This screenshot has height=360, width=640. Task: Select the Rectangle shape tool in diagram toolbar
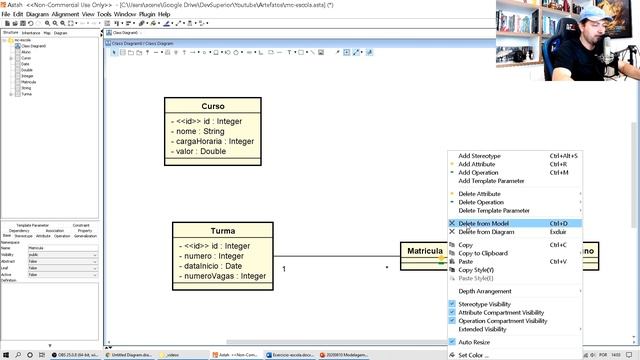tap(301, 52)
